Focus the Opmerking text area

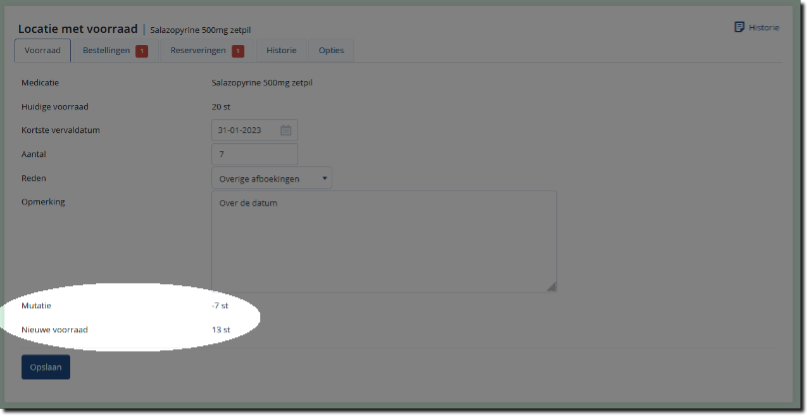[x=383, y=242]
